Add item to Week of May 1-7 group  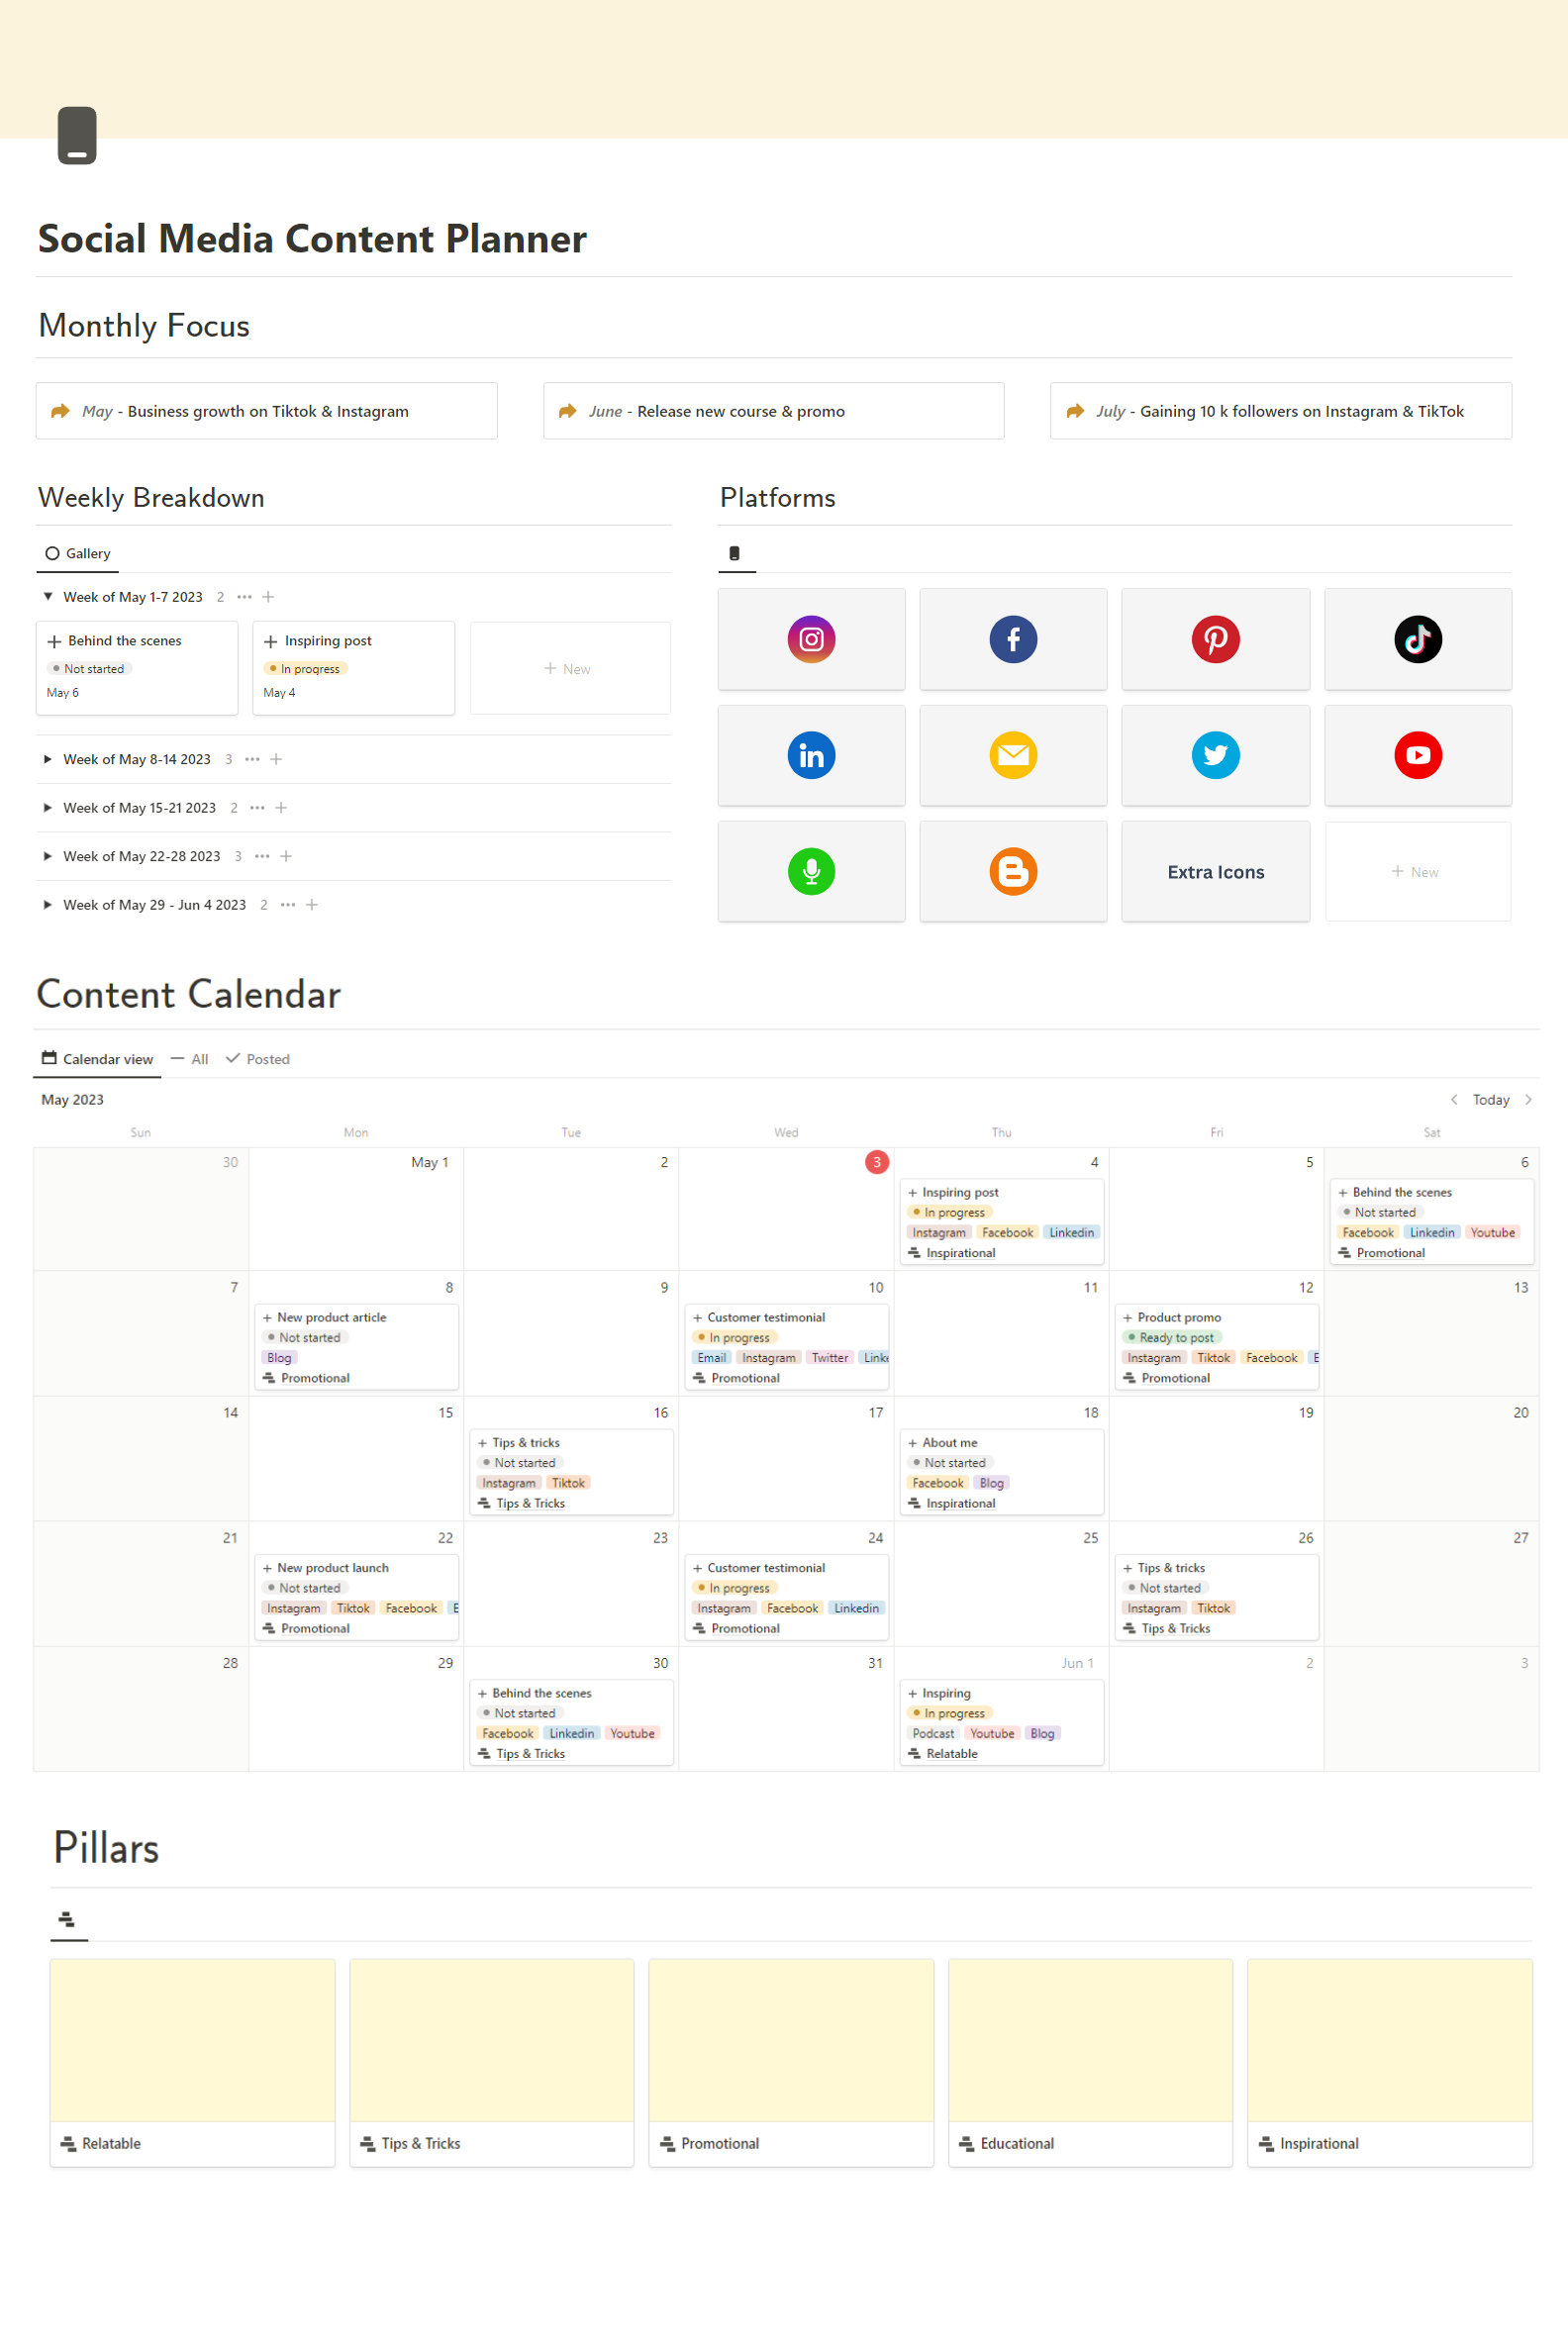point(268,597)
